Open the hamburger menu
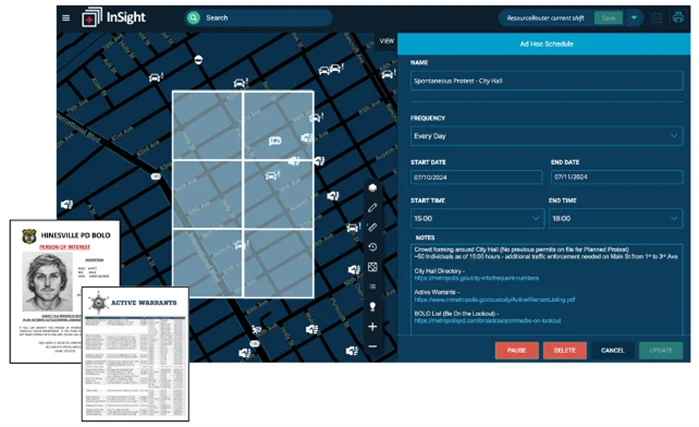This screenshot has height=427, width=699. 66,18
